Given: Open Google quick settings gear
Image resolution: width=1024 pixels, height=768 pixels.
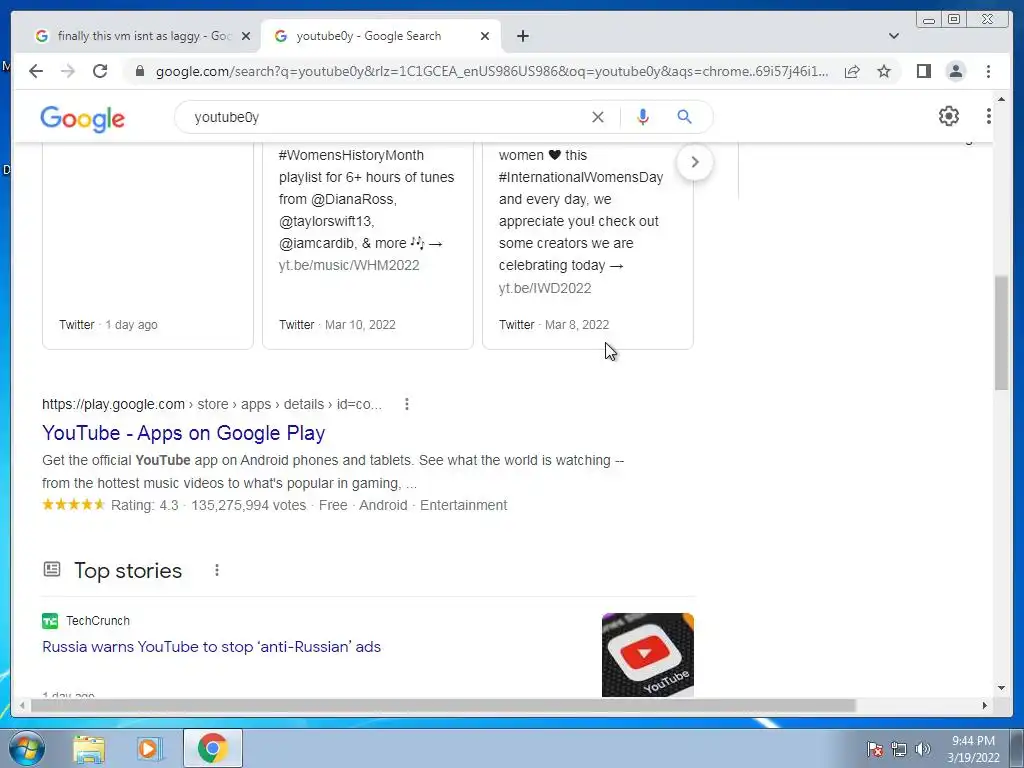Looking at the screenshot, I should click(948, 116).
